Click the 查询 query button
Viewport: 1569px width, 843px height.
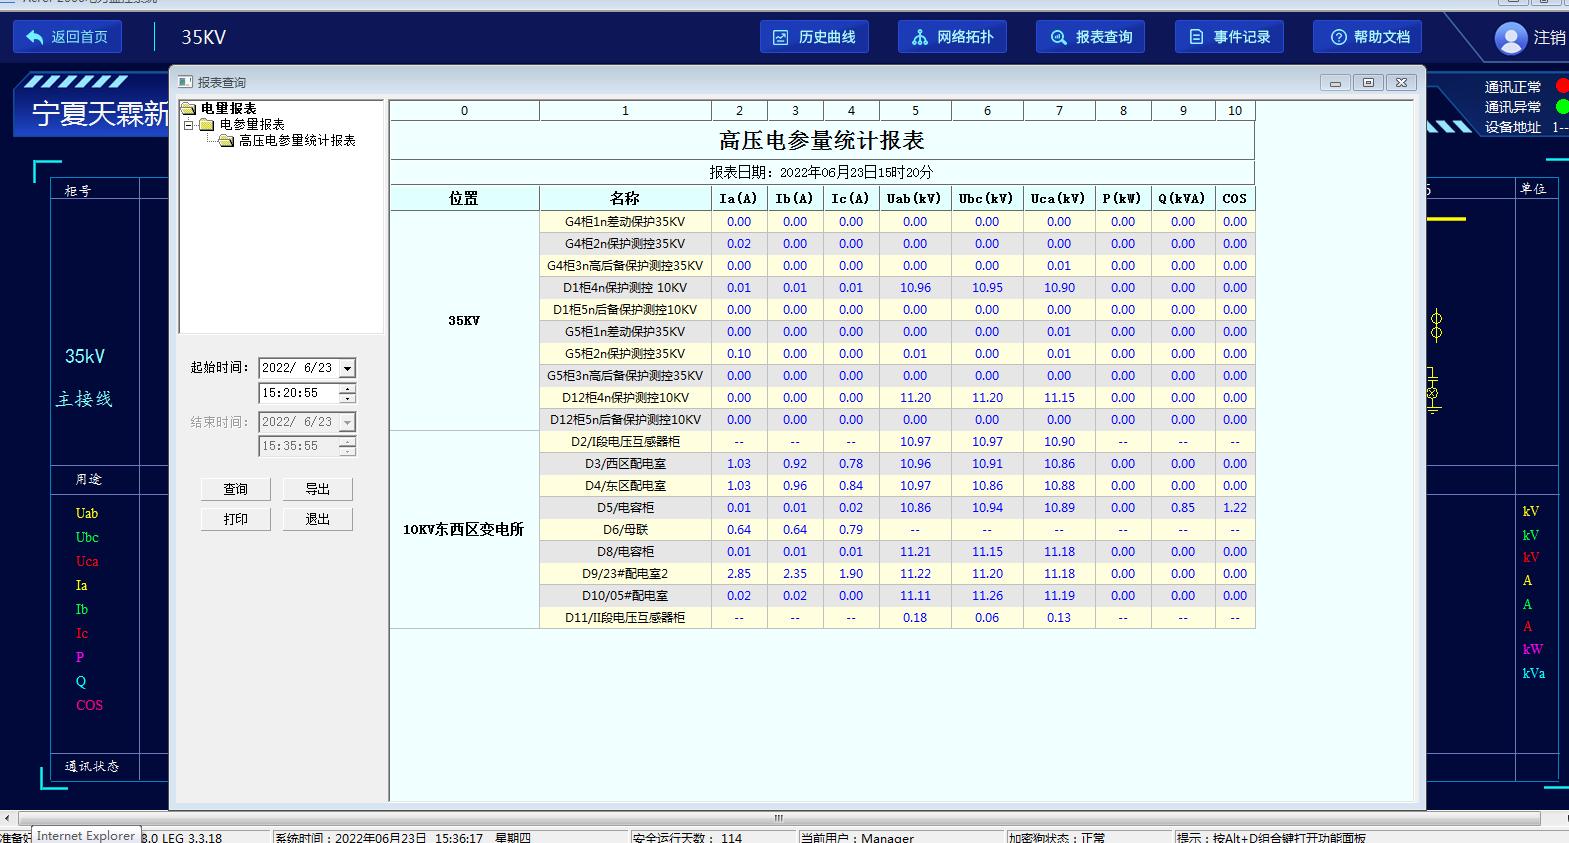point(236,489)
